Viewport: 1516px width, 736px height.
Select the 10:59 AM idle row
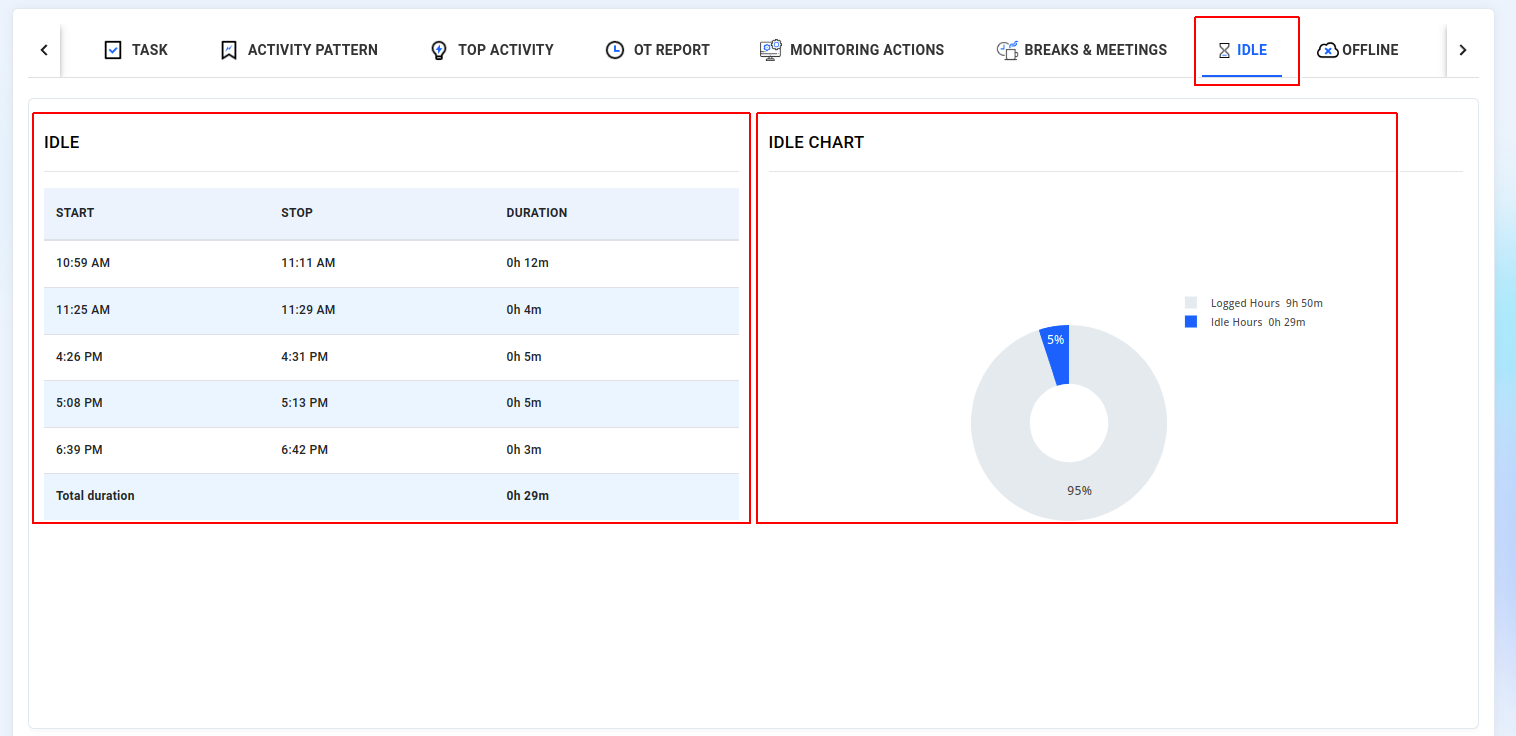pos(391,263)
